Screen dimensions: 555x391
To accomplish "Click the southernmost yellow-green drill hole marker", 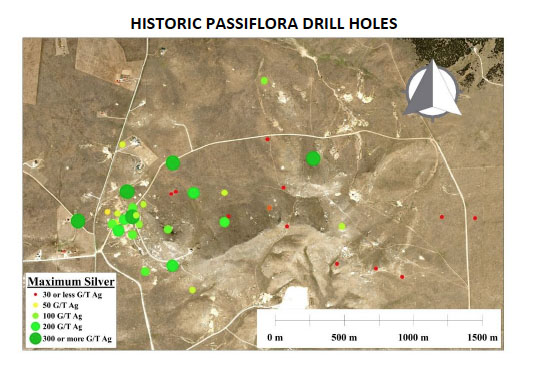I will tap(192, 290).
